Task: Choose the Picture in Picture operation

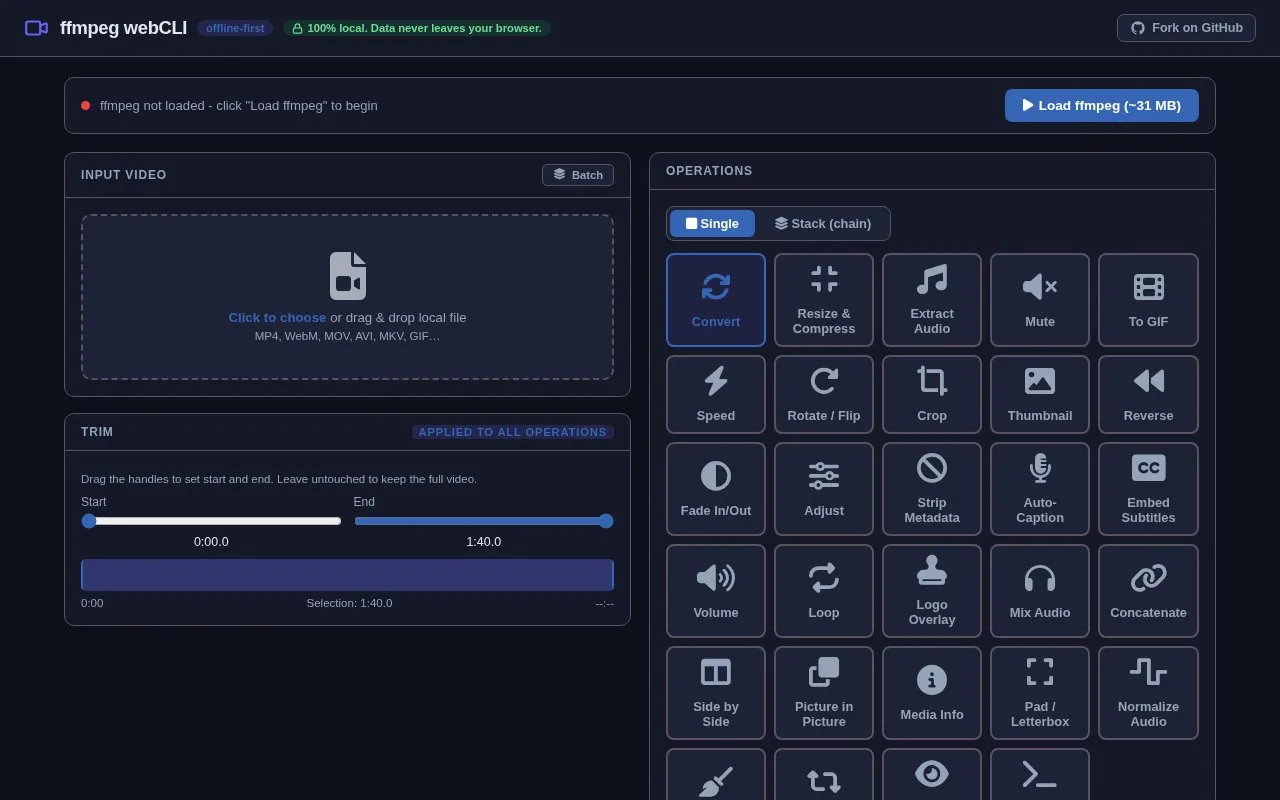Action: (824, 693)
